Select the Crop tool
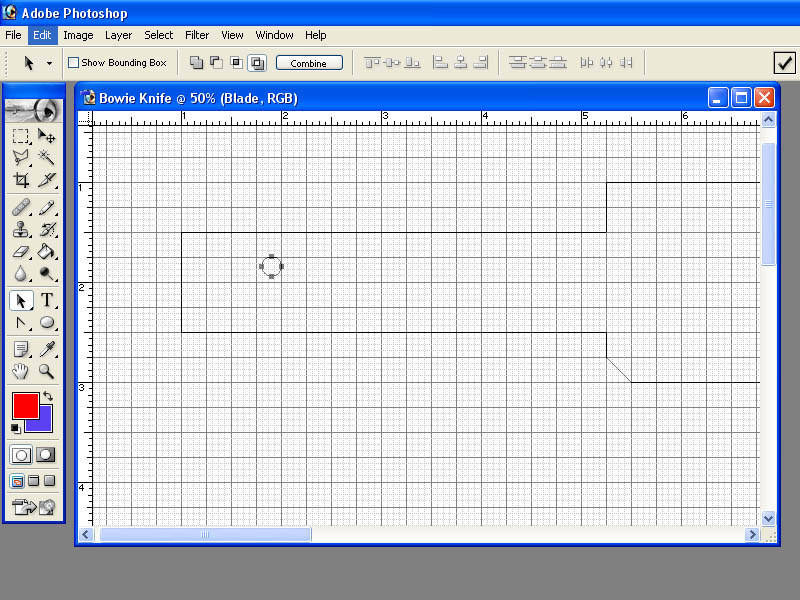Image resolution: width=800 pixels, height=600 pixels. click(x=21, y=180)
